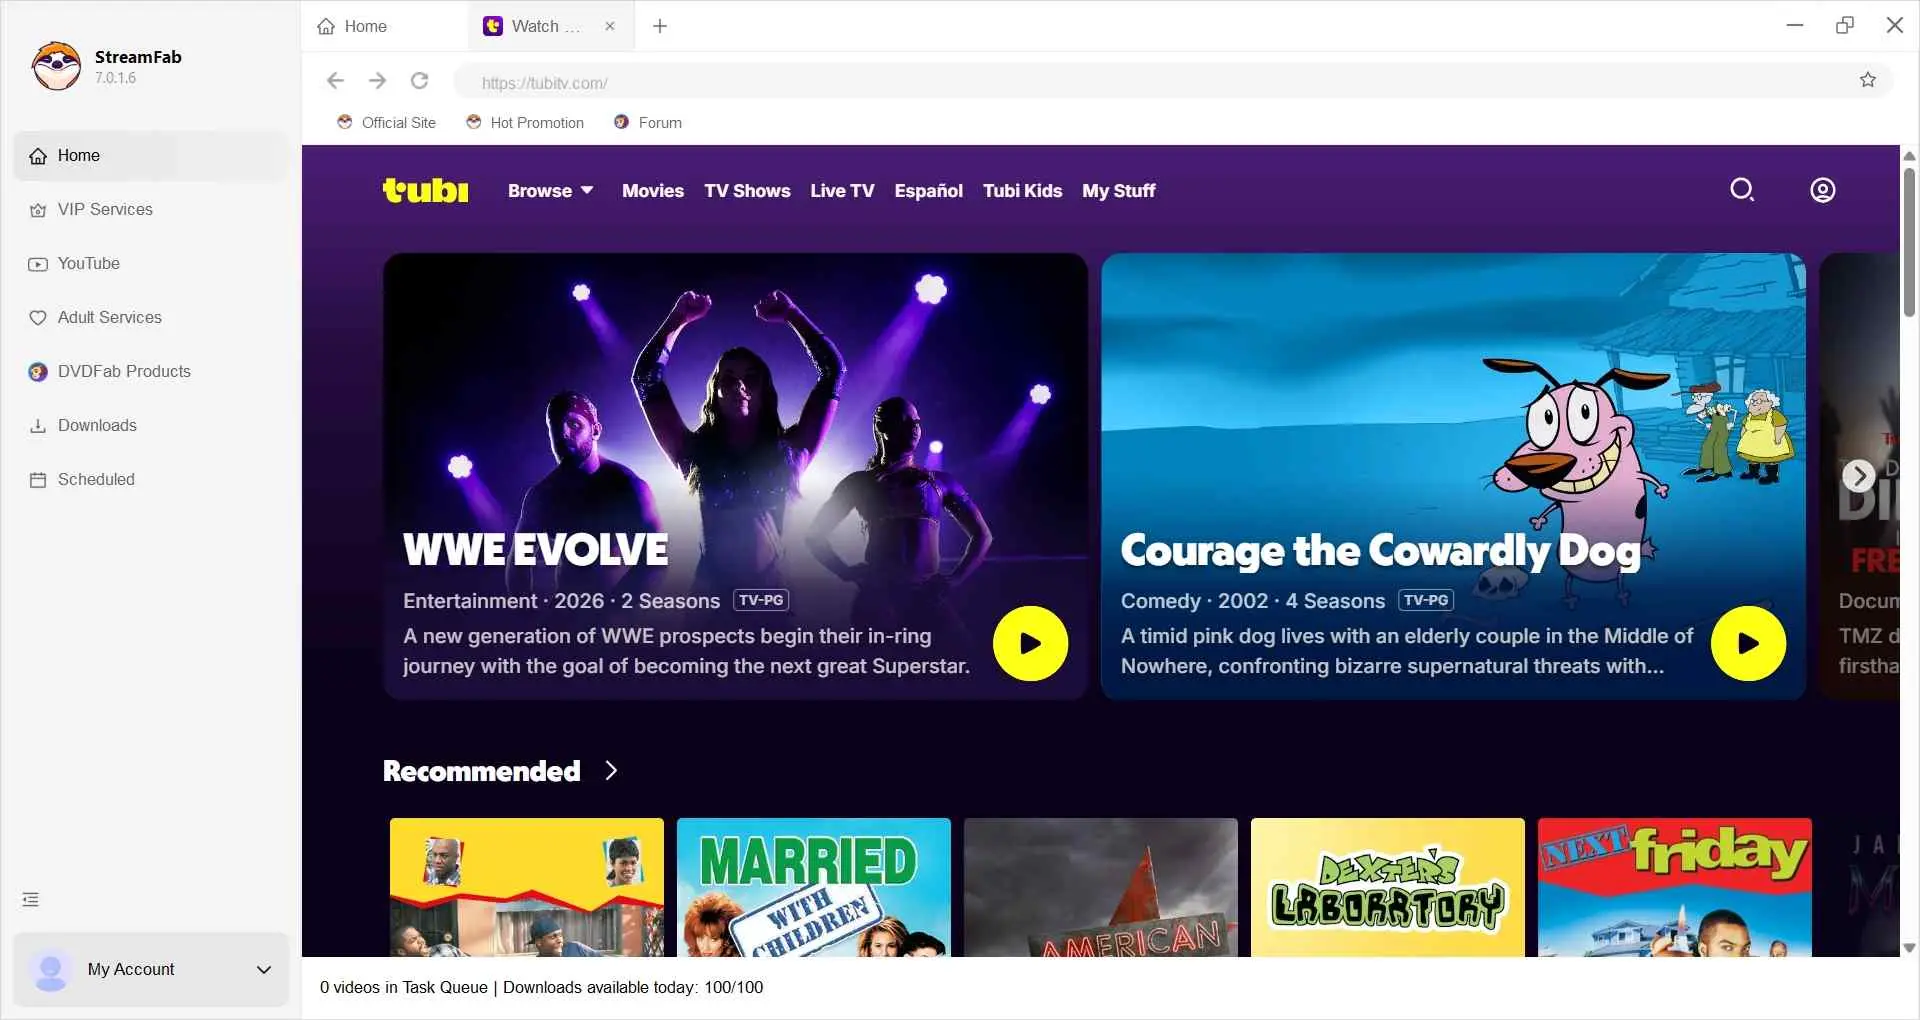Open Scheduled tasks section
Image resolution: width=1920 pixels, height=1020 pixels.
[x=151, y=480]
